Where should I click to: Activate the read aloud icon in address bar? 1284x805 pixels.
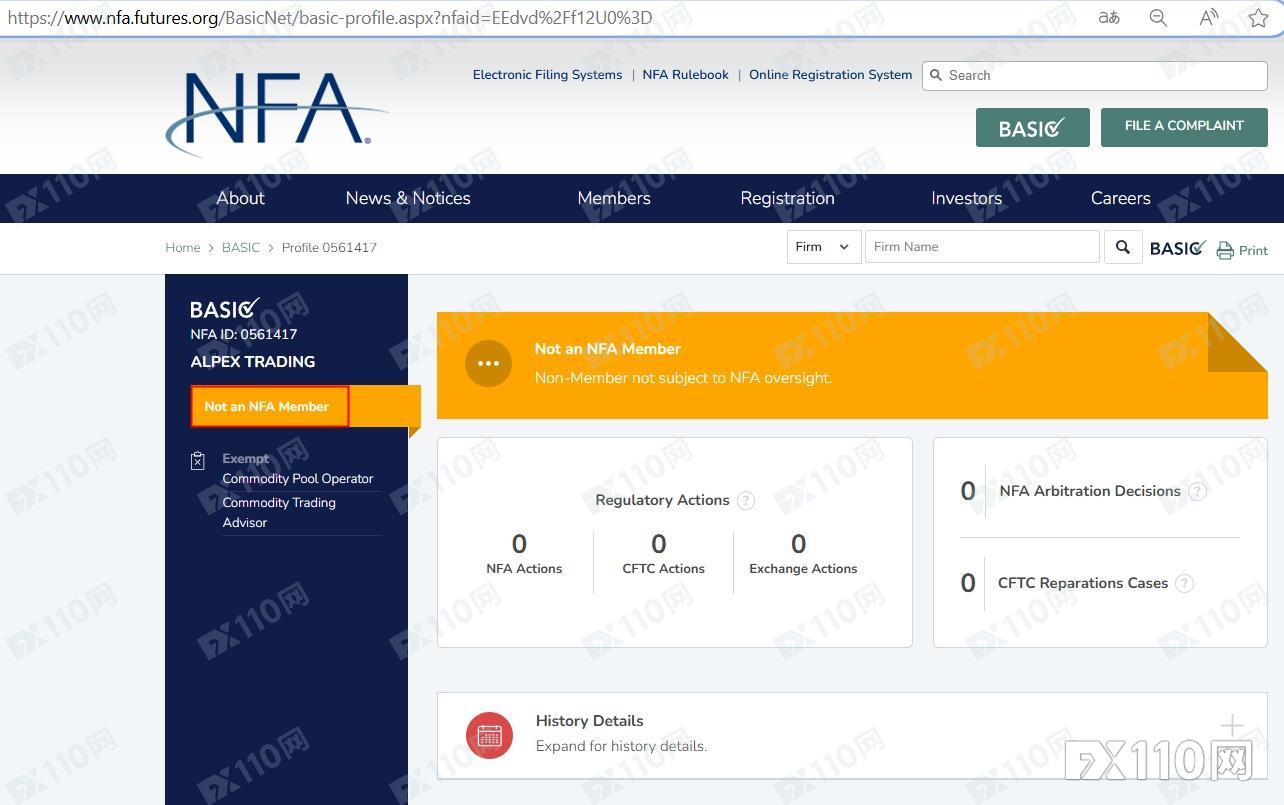[1209, 18]
